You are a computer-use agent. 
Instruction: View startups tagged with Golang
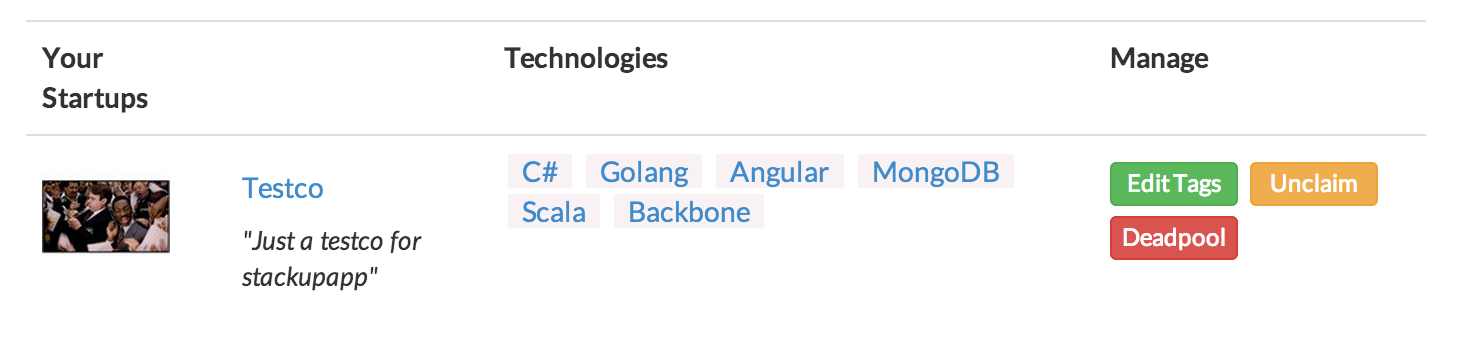tap(644, 172)
